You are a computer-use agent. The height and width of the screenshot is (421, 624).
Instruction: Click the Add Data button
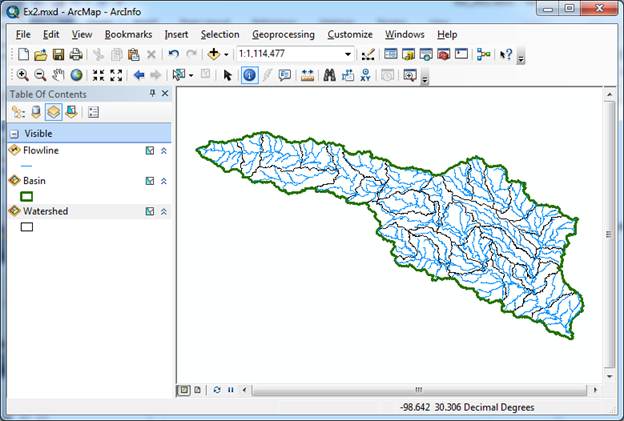(214, 54)
